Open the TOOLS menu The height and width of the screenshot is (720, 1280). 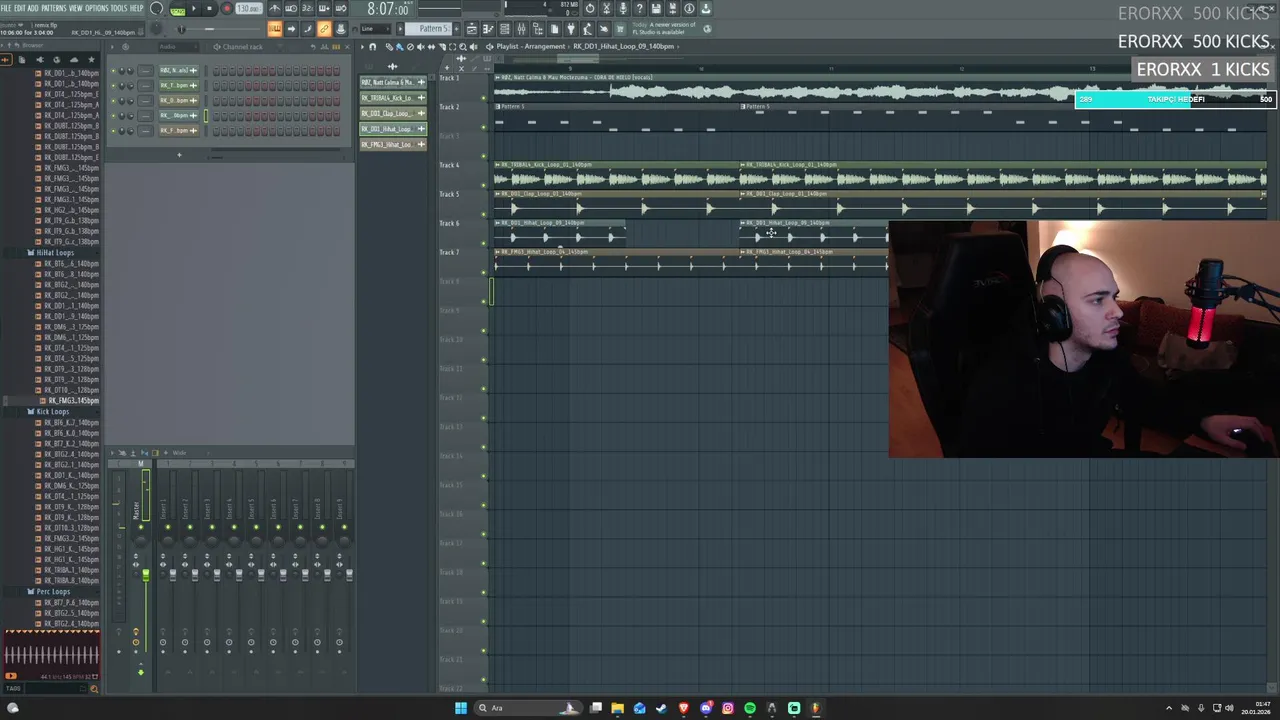119,9
